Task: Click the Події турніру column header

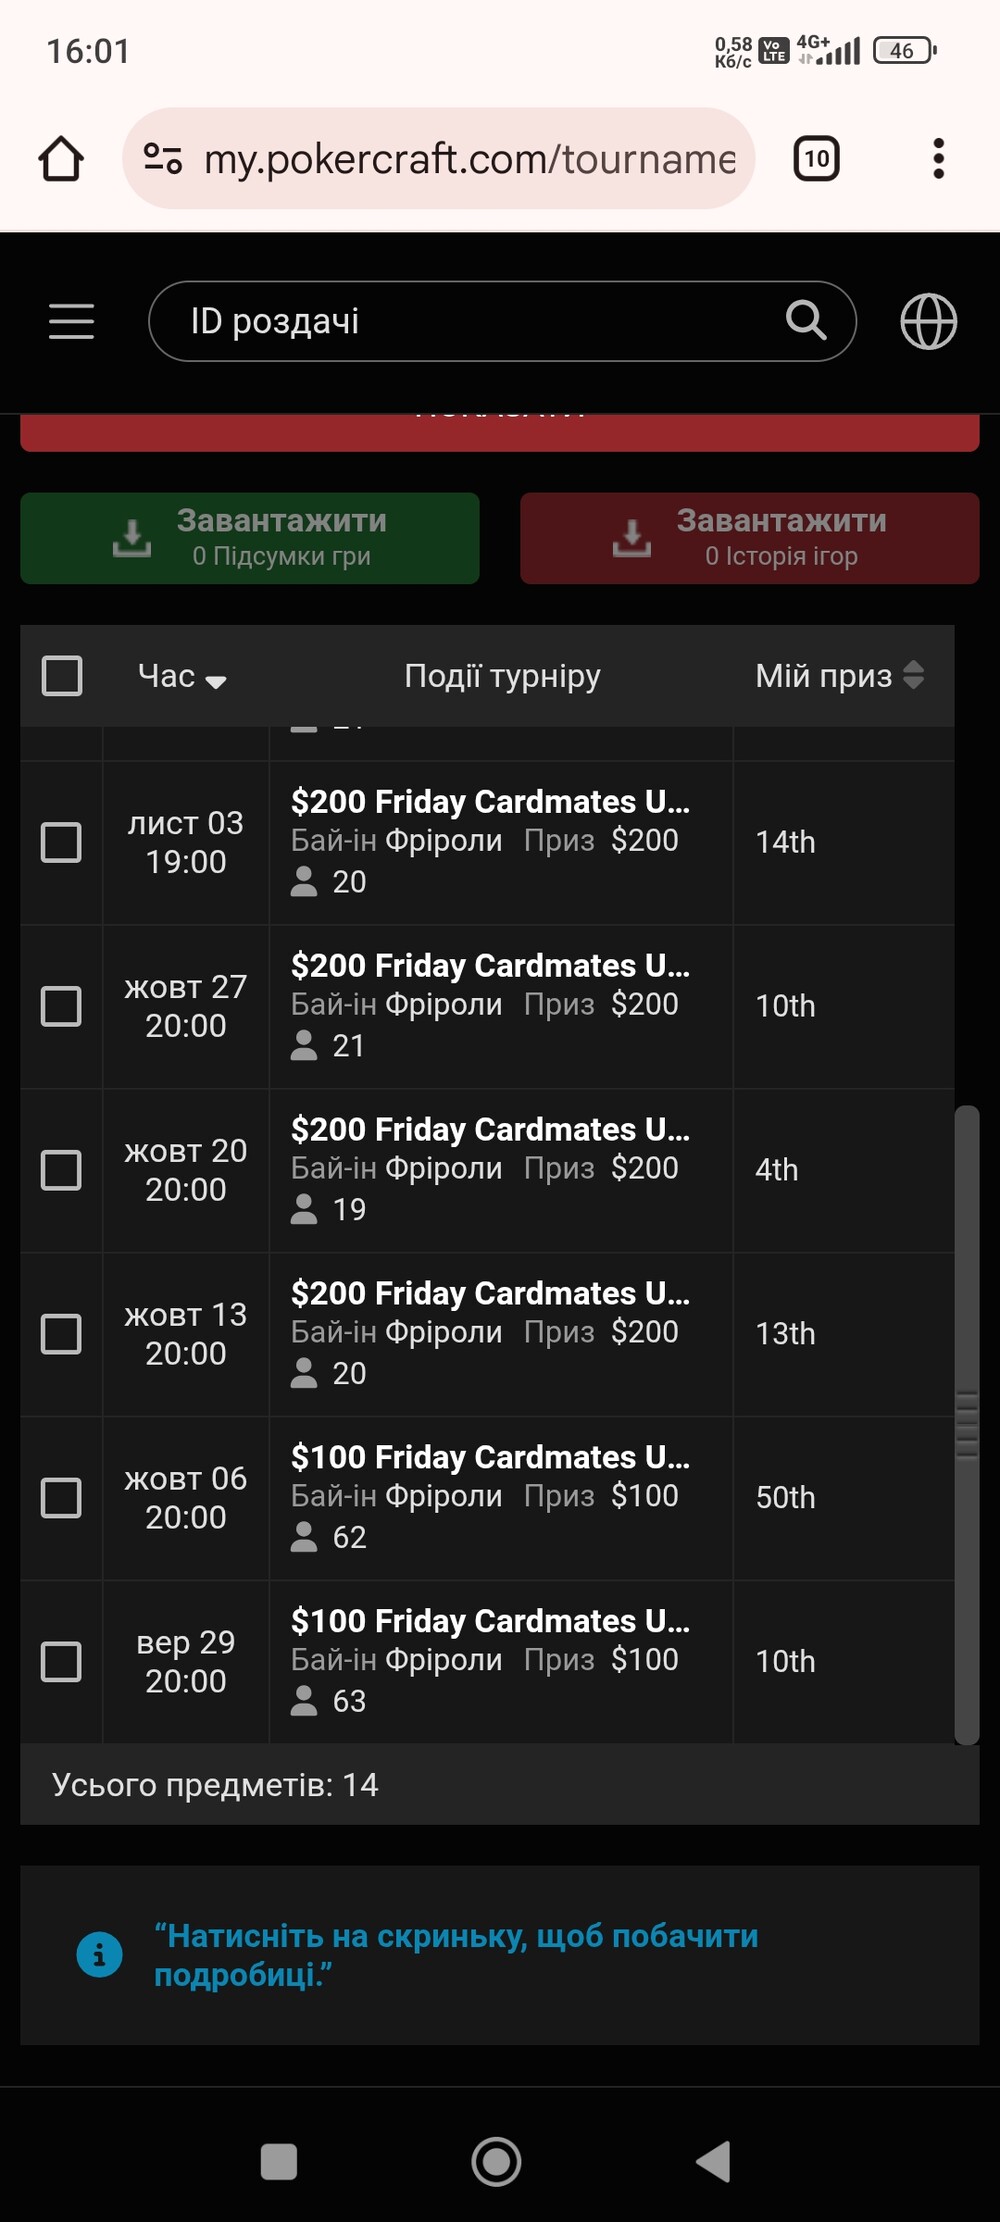Action: click(502, 676)
